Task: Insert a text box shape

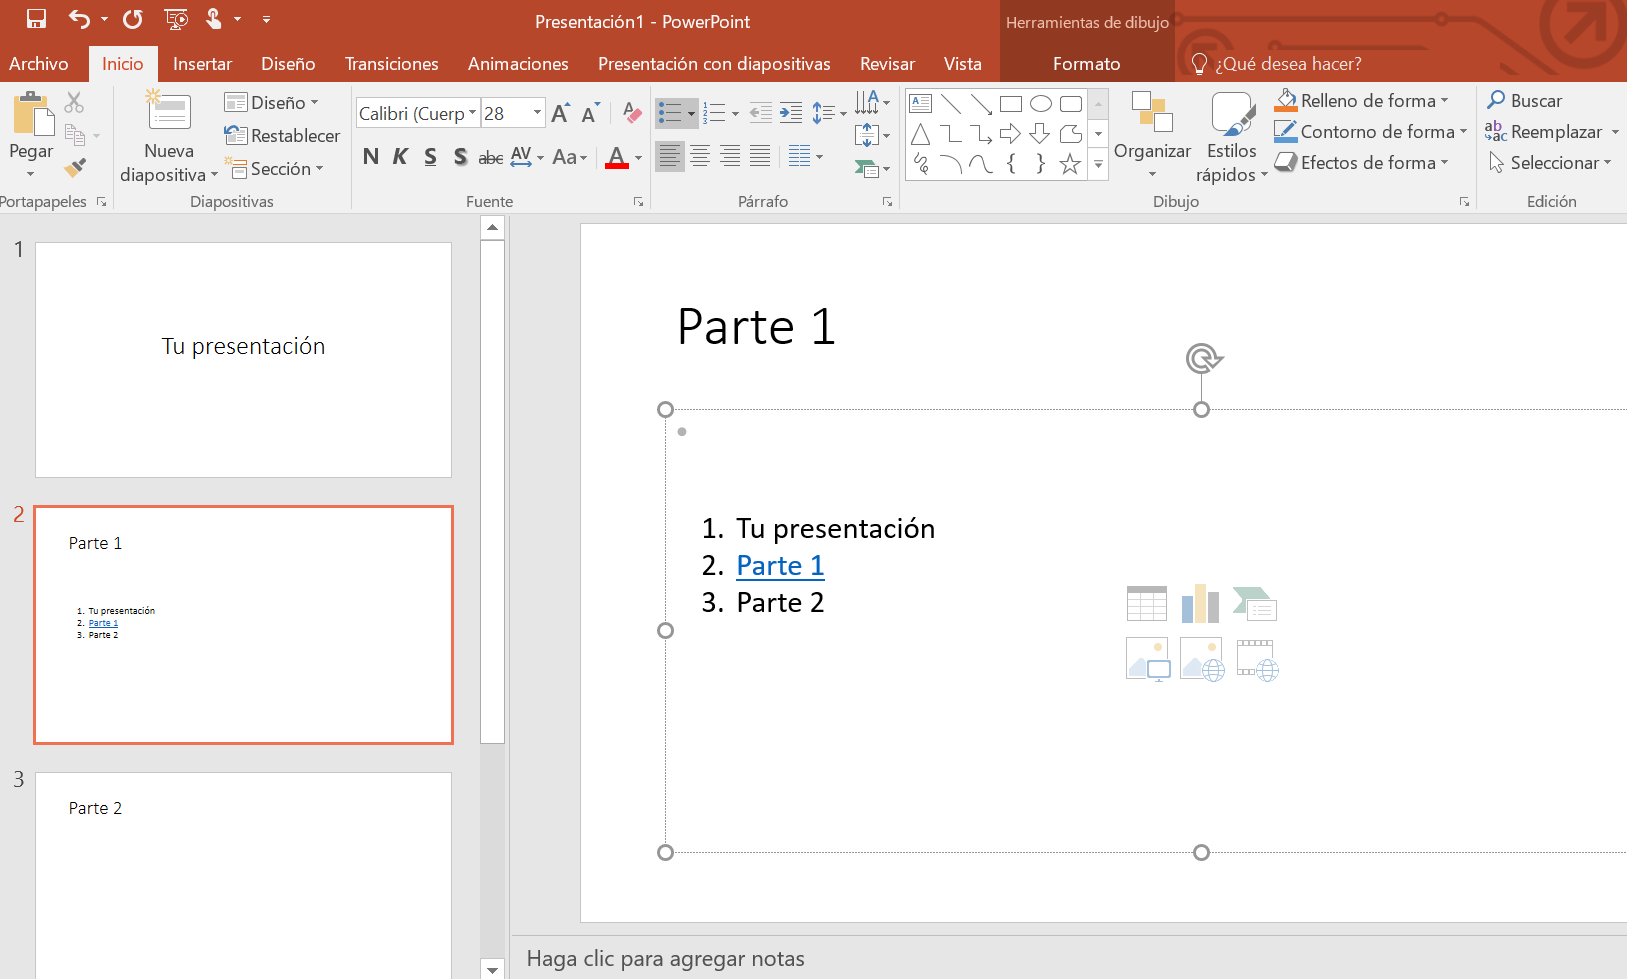Action: 921,103
